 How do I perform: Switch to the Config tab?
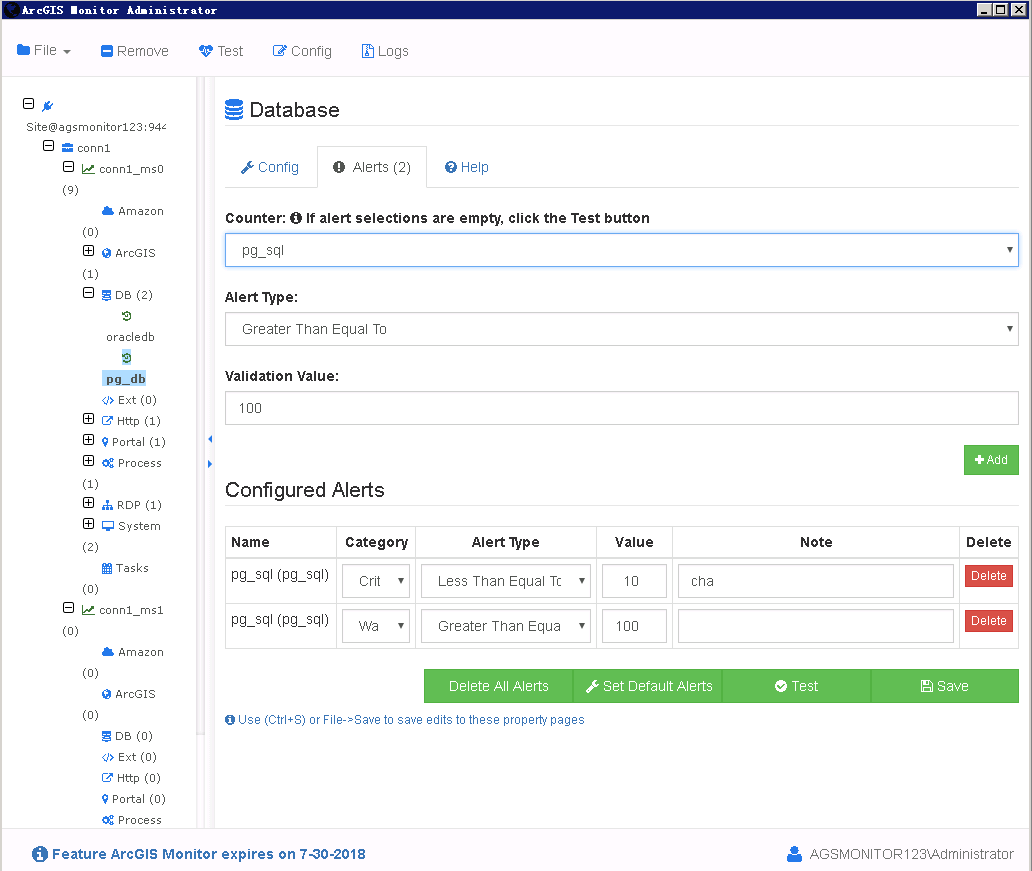(x=270, y=167)
